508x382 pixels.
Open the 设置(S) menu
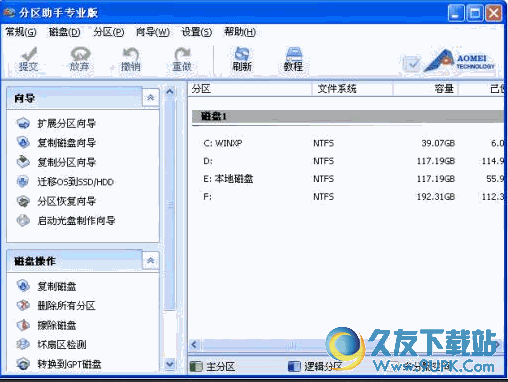[x=197, y=32]
